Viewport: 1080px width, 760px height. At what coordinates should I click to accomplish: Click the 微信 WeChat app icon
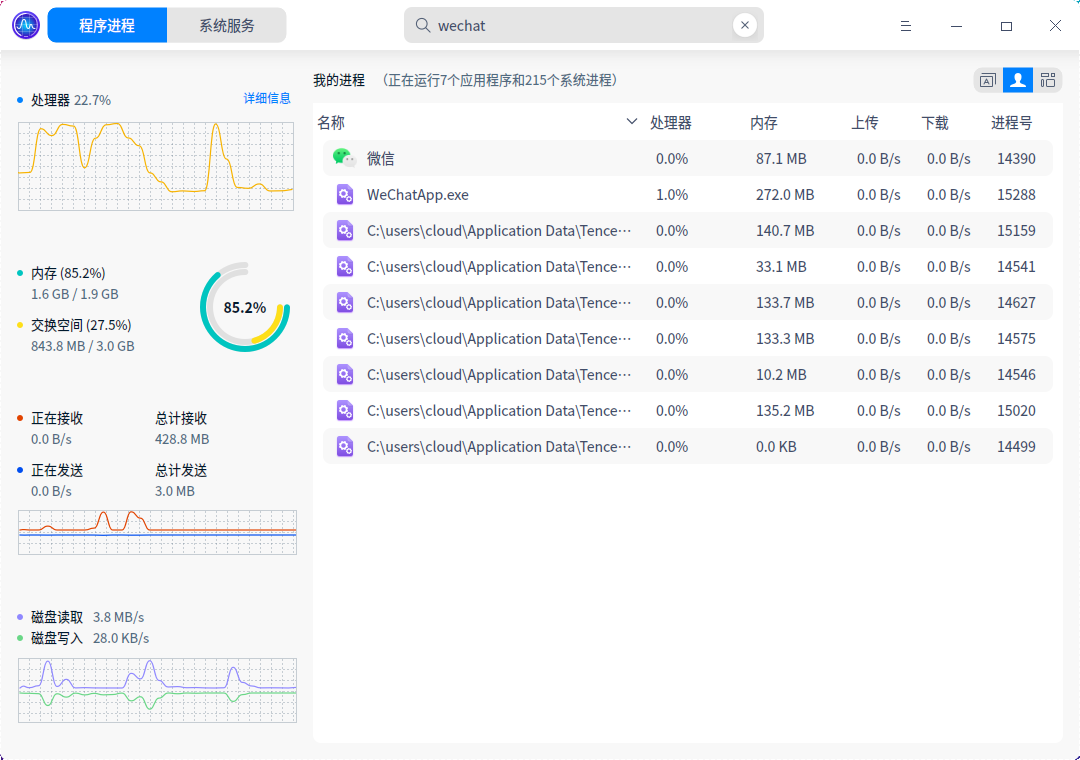click(345, 158)
